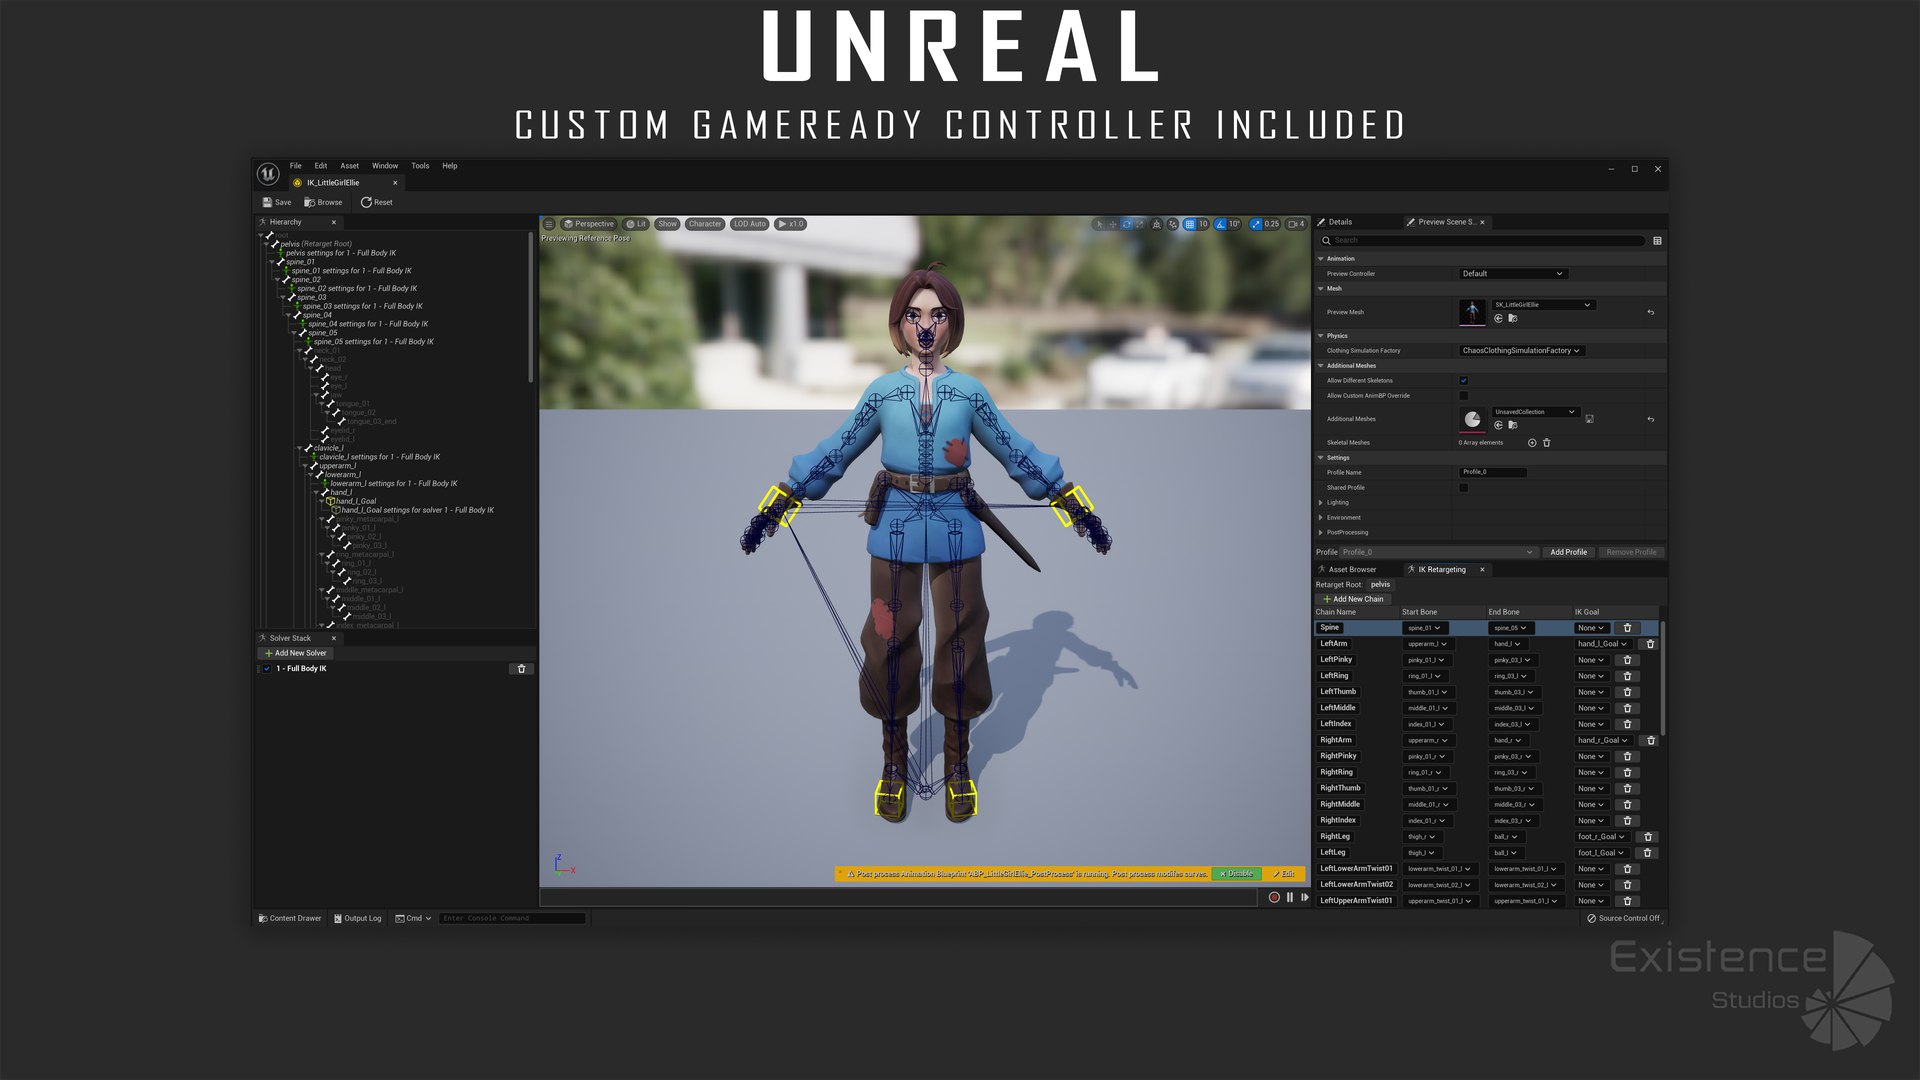Activate the Rotate gizmo tool
The width and height of the screenshot is (1920, 1080).
click(x=1127, y=224)
